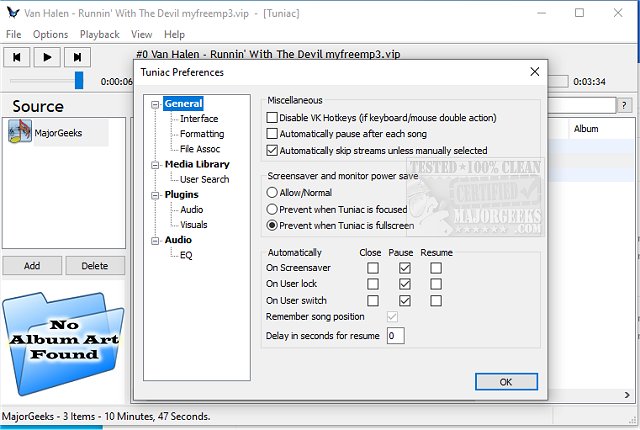Click the volume slider thumb
This screenshot has width=640, height=430.
(x=79, y=80)
